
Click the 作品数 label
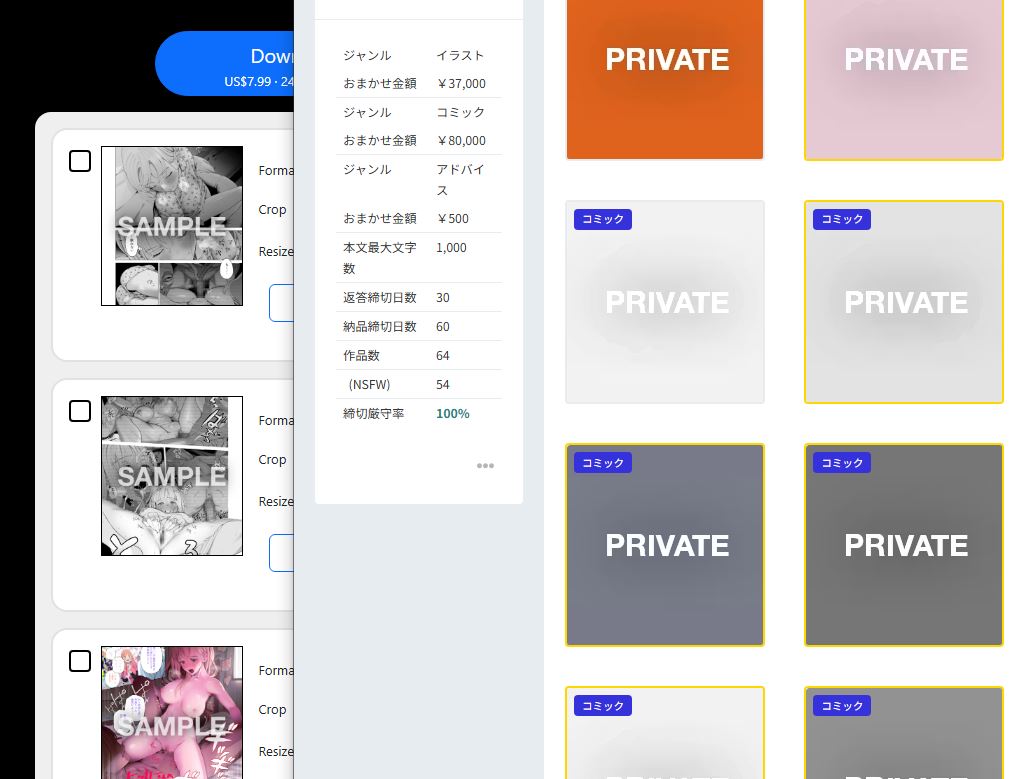click(361, 356)
